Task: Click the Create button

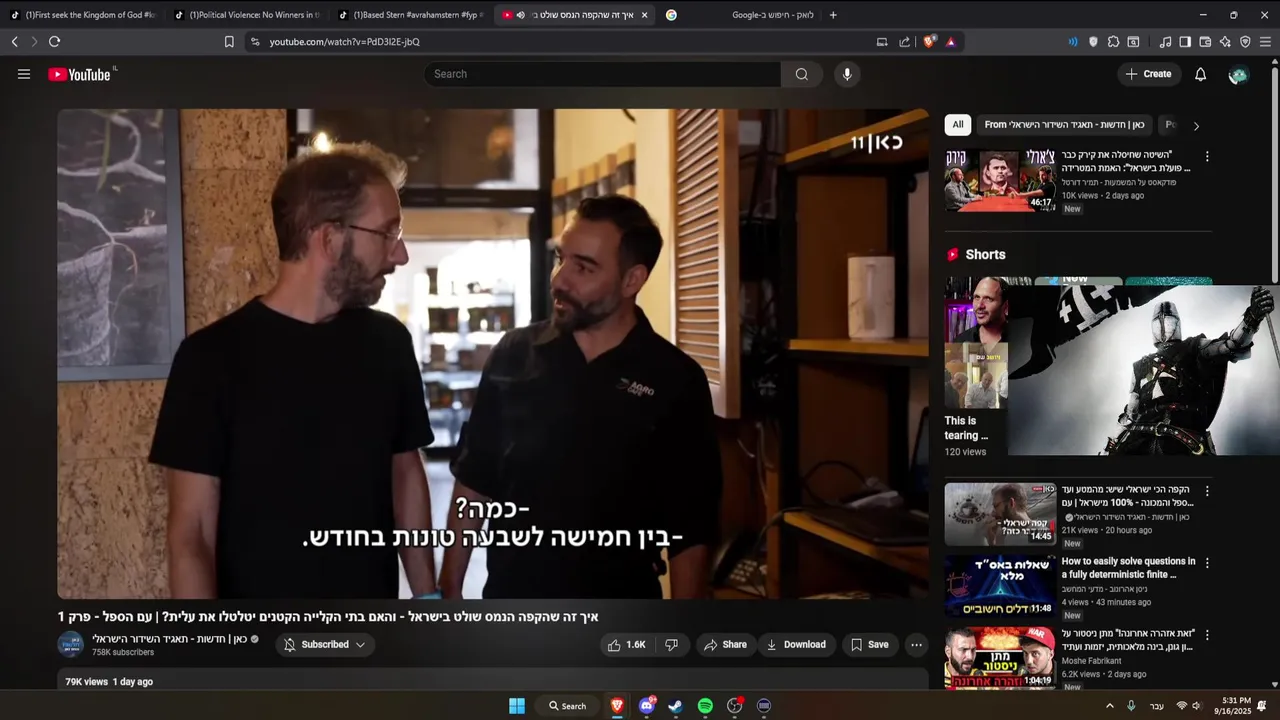Action: [1148, 74]
